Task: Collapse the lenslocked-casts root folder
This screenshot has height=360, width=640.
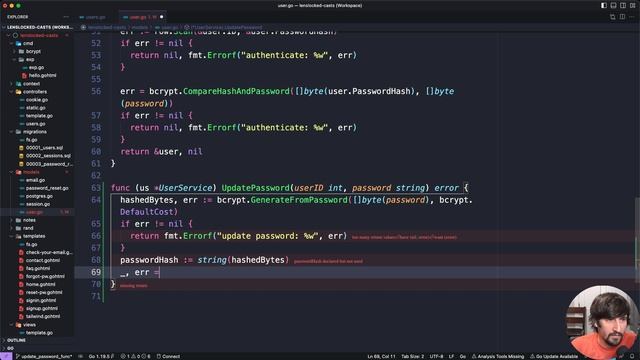Action: 39,36
